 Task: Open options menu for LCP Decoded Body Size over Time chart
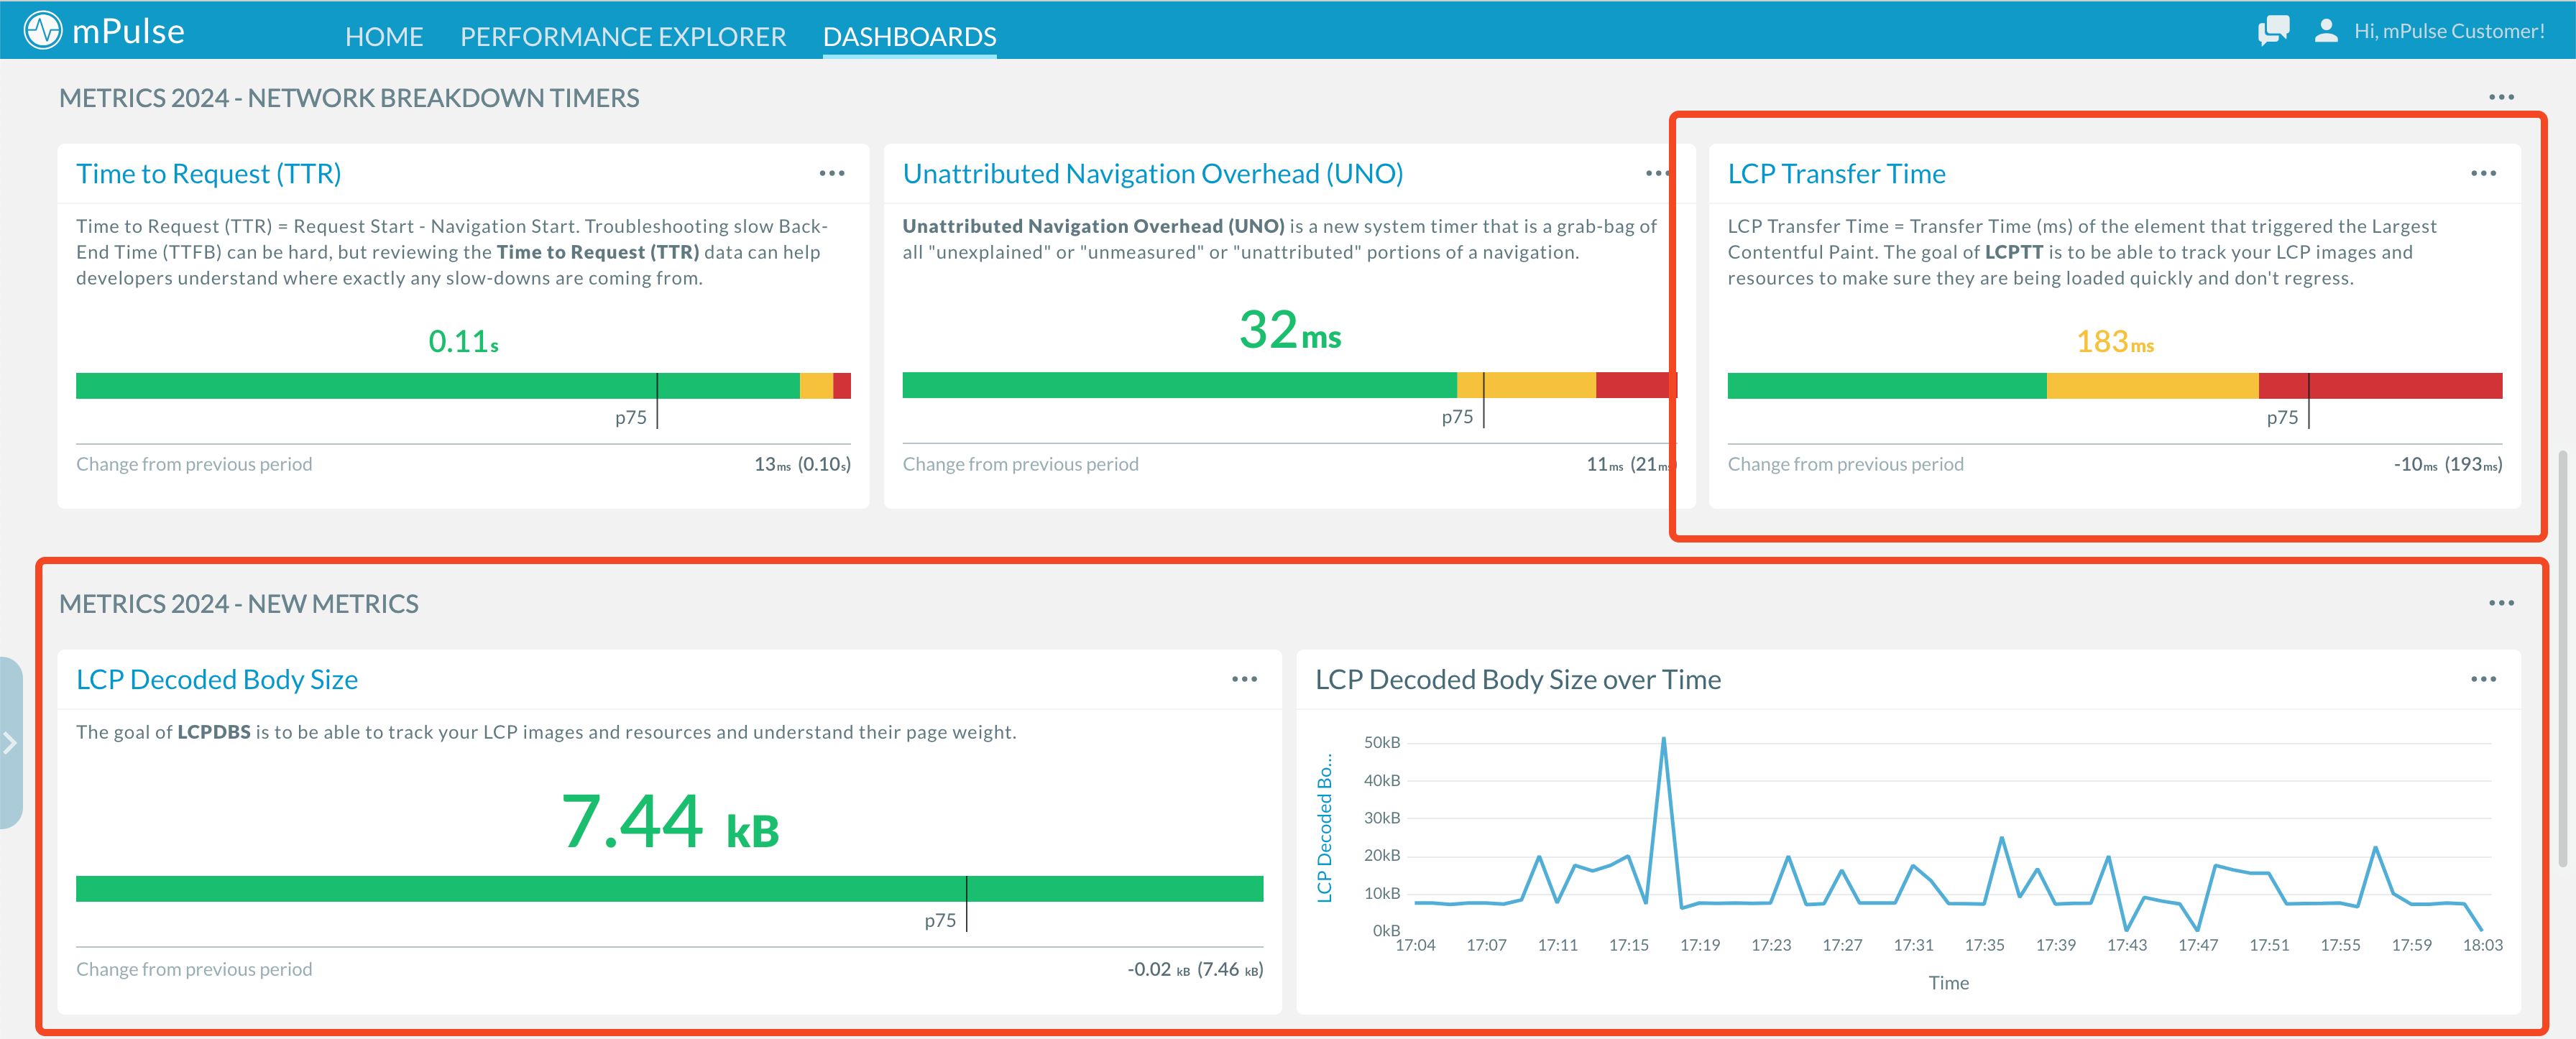(x=2483, y=679)
